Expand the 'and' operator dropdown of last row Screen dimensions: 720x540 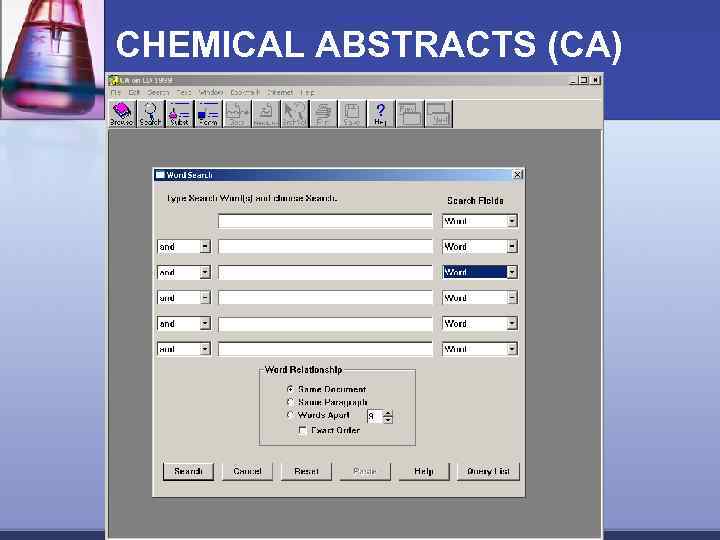[205, 349]
